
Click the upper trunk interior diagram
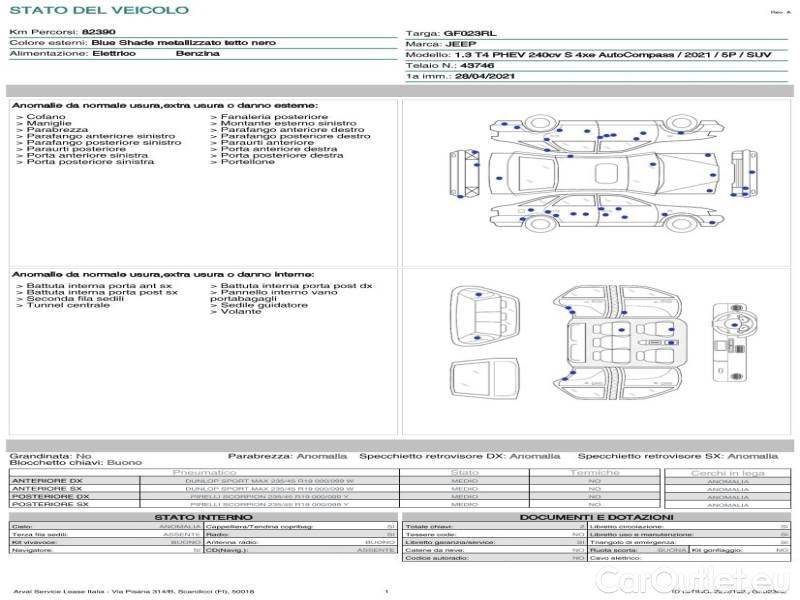[x=485, y=317]
